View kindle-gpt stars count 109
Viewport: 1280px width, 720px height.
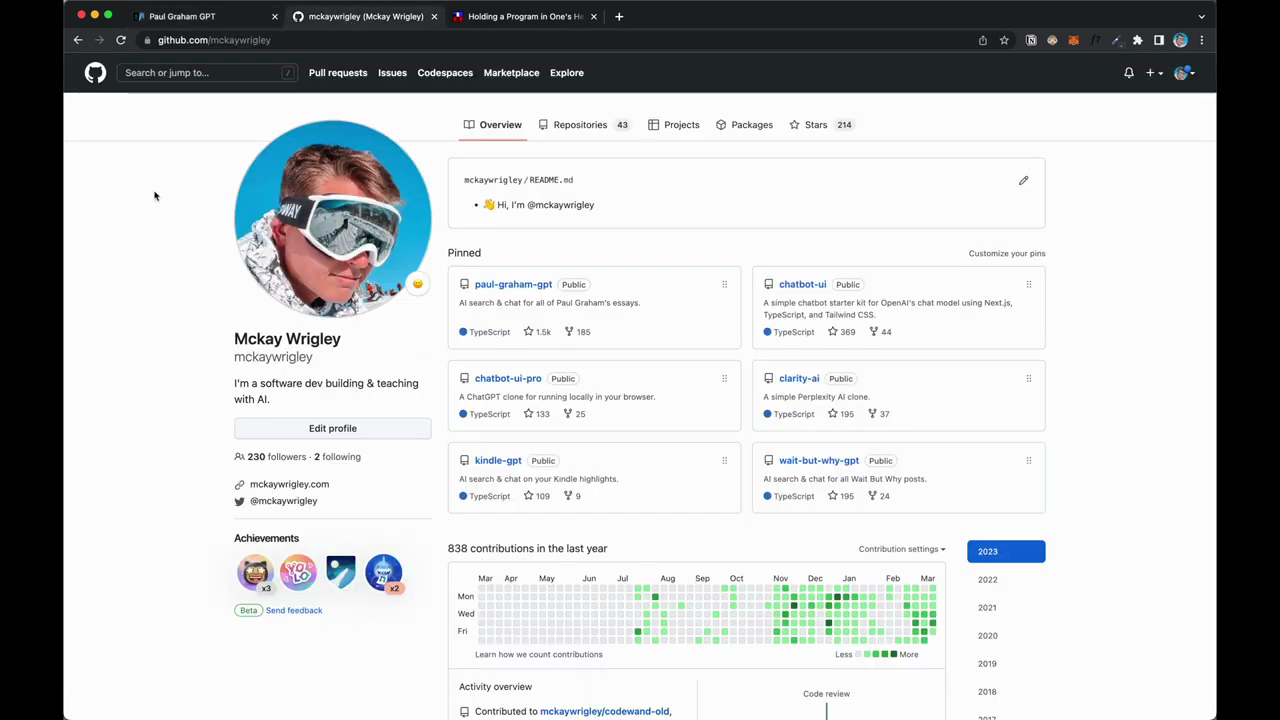537,496
